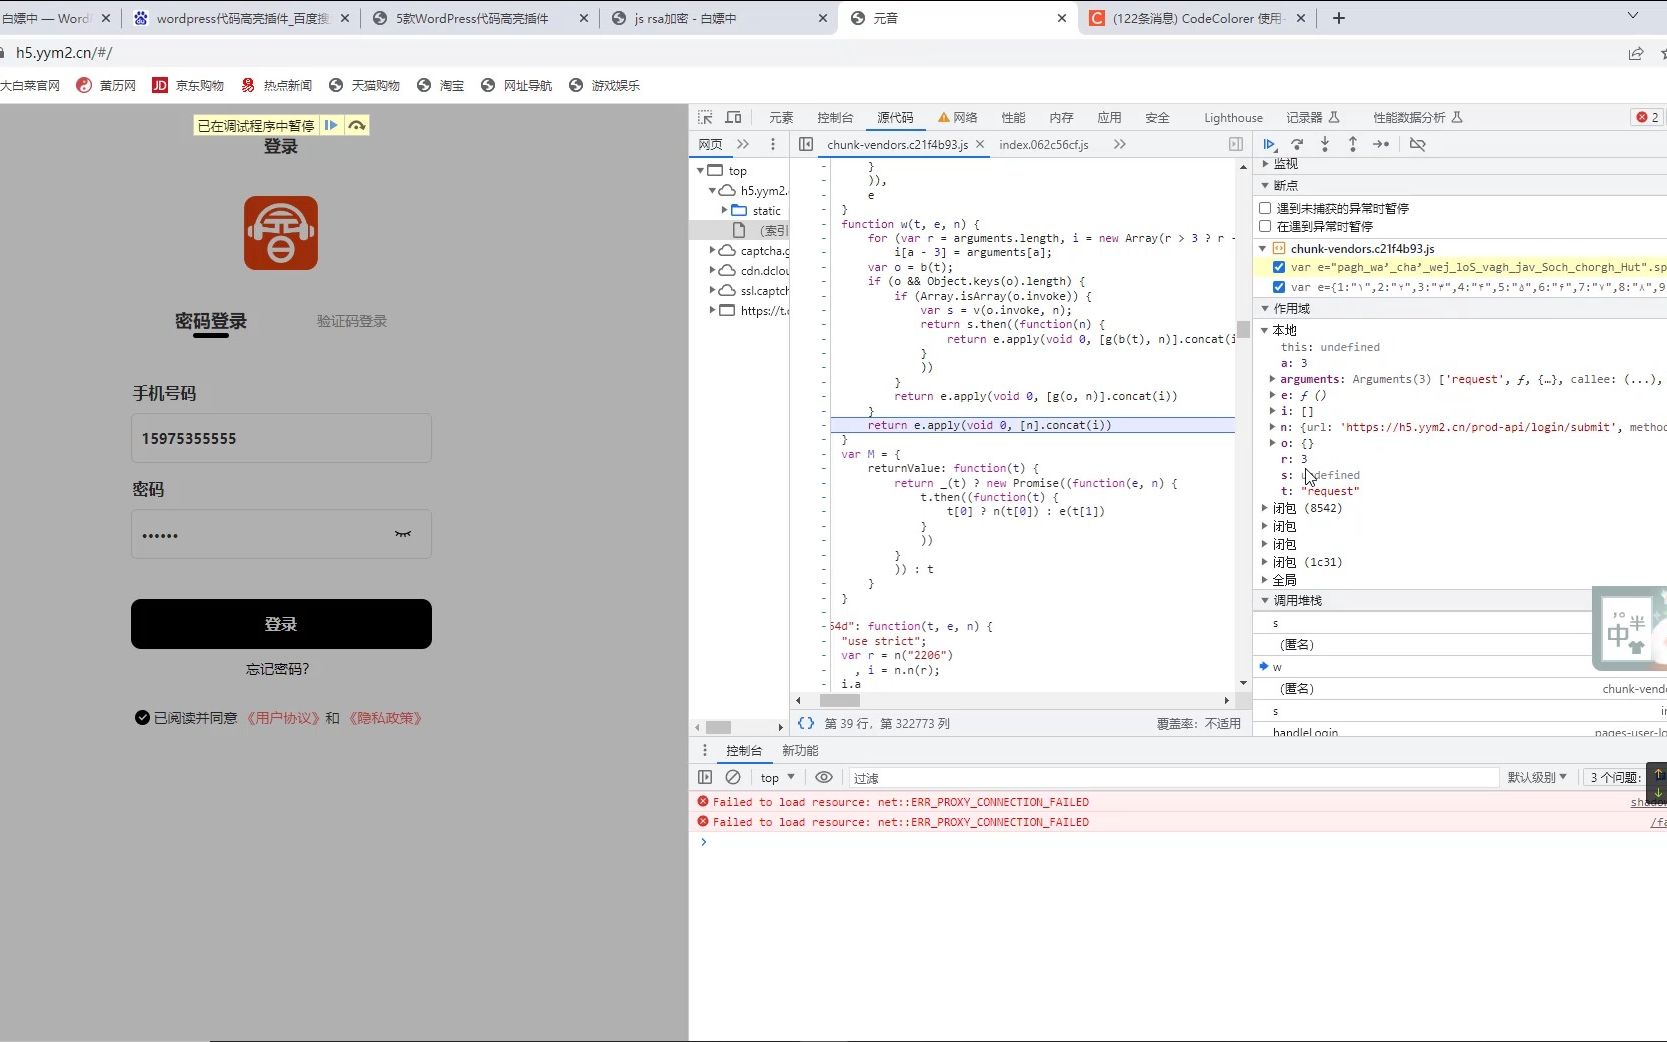1667x1042 pixels.
Task: Step over from the page overlay
Action: (357, 125)
